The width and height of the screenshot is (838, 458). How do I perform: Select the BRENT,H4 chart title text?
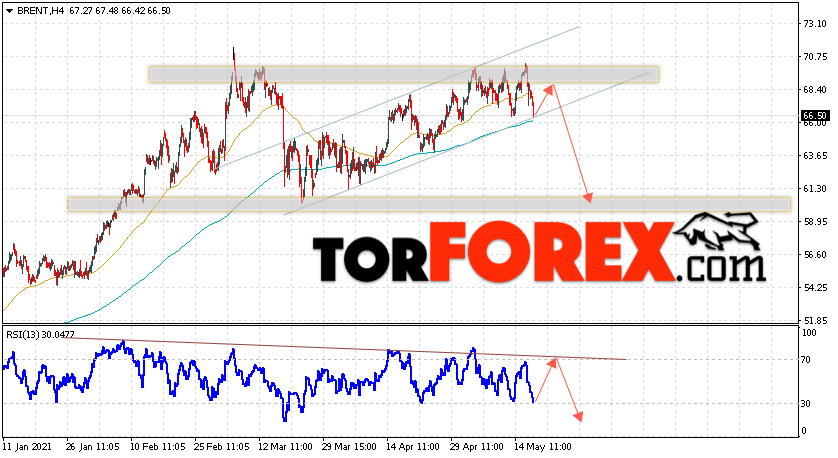[x=41, y=11]
